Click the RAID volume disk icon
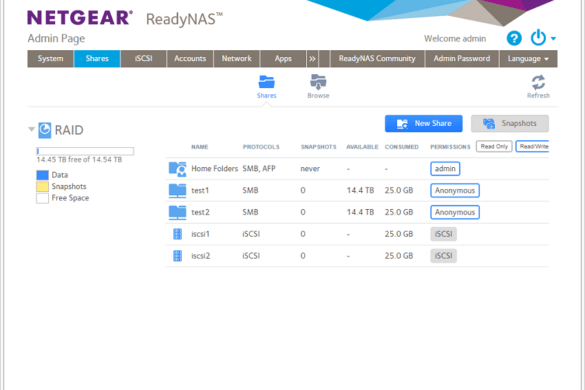The image size is (585, 390). 45,130
